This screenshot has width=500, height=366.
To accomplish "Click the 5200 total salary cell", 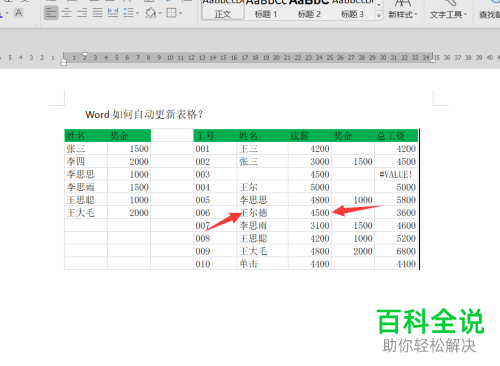I will [396, 238].
